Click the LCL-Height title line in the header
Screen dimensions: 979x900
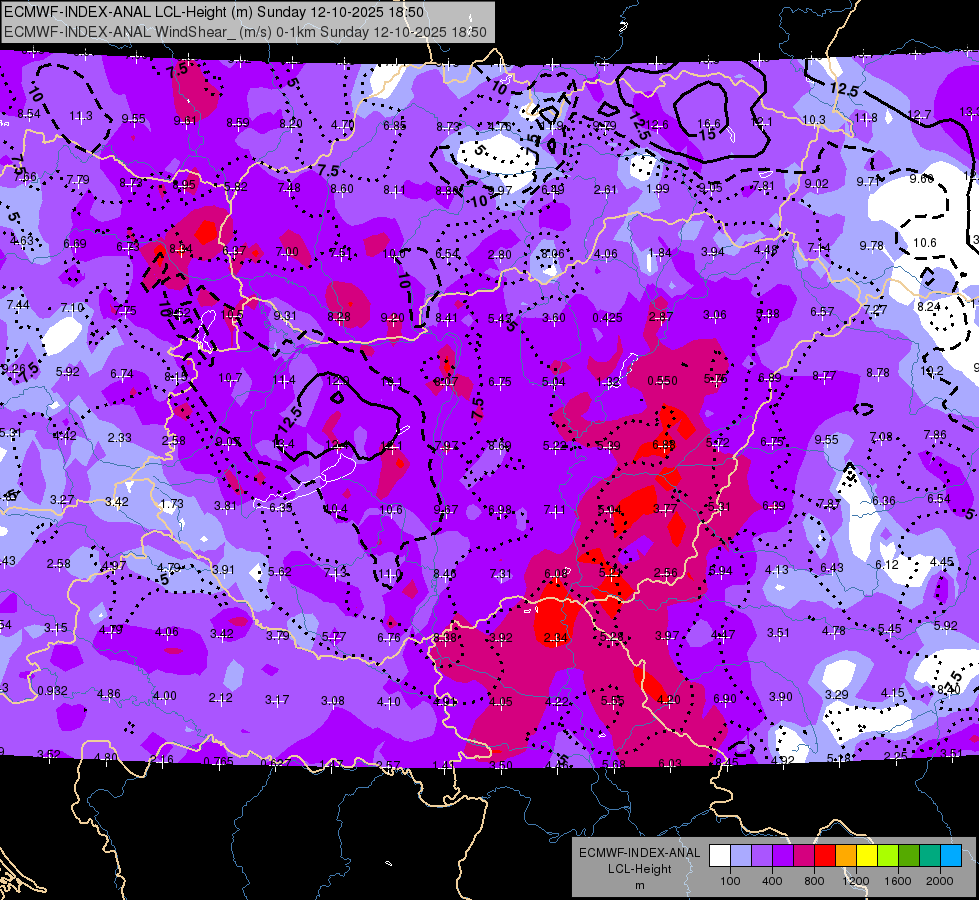point(214,12)
